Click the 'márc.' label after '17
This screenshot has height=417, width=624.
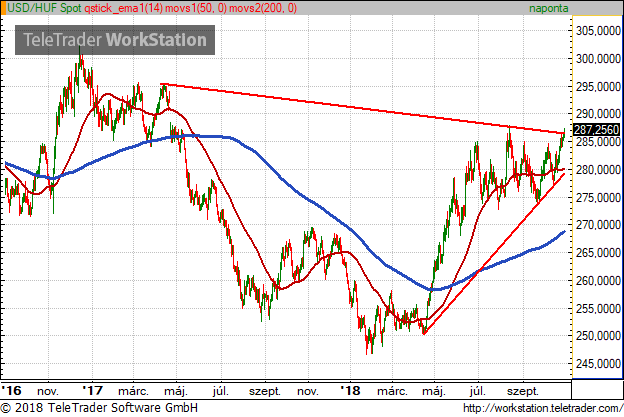133,392
